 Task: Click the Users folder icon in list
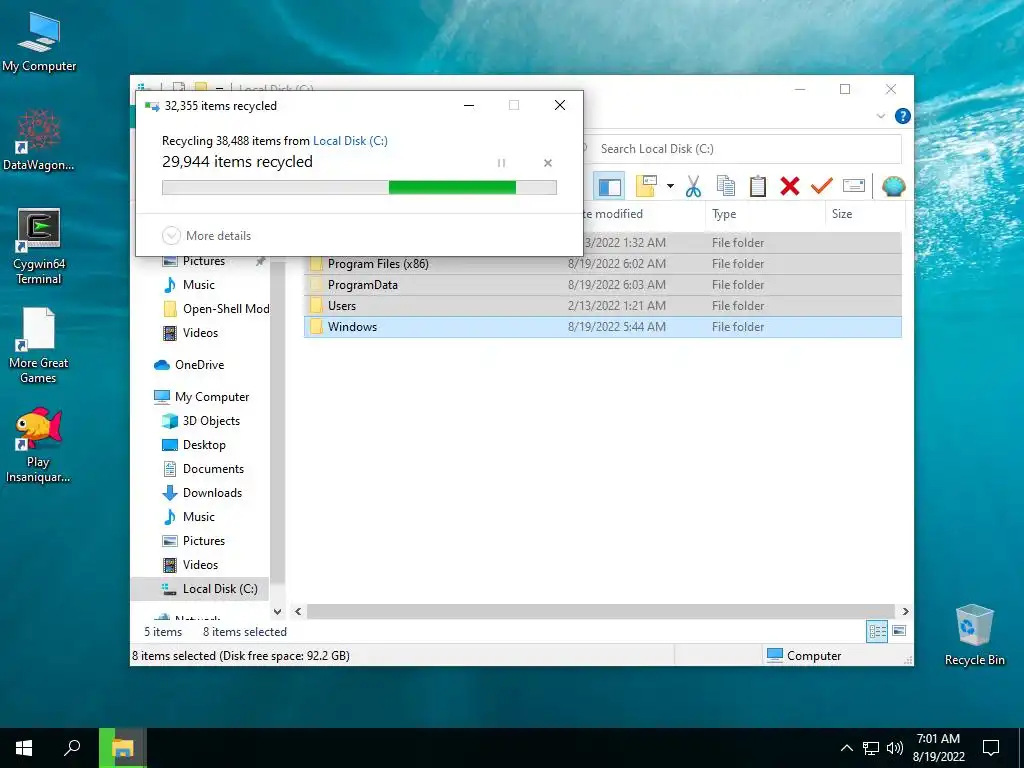[x=316, y=306]
